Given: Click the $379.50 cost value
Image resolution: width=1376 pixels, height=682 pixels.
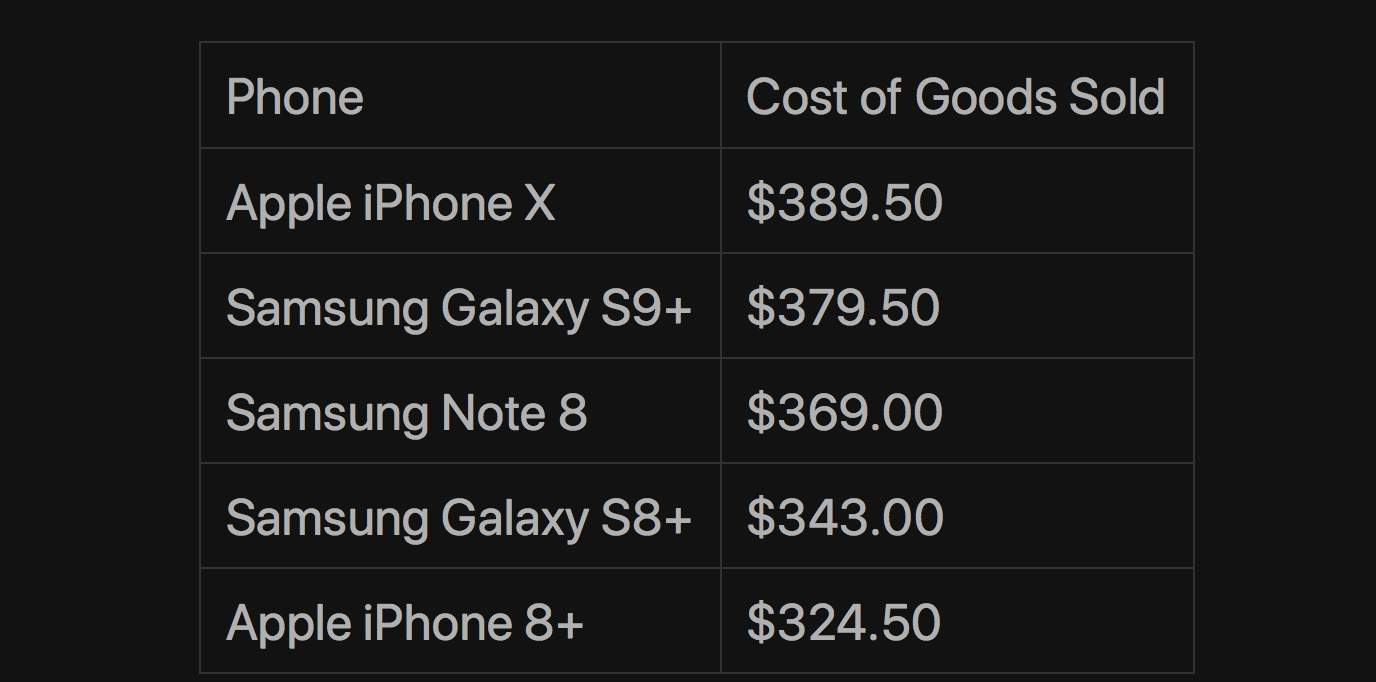Looking at the screenshot, I should coord(843,308).
